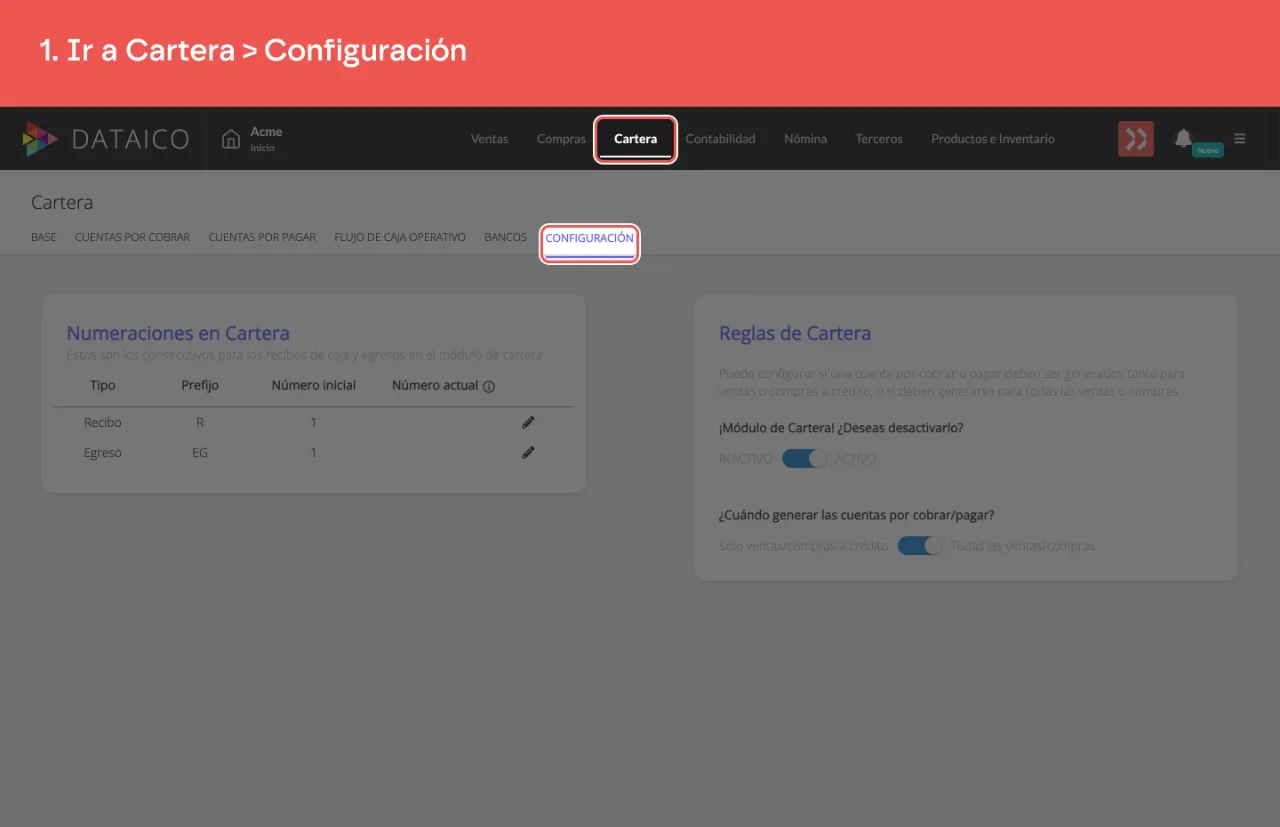The image size is (1280, 827).
Task: Switch to the CUENTAS POR COBRAR tab
Action: coord(132,238)
